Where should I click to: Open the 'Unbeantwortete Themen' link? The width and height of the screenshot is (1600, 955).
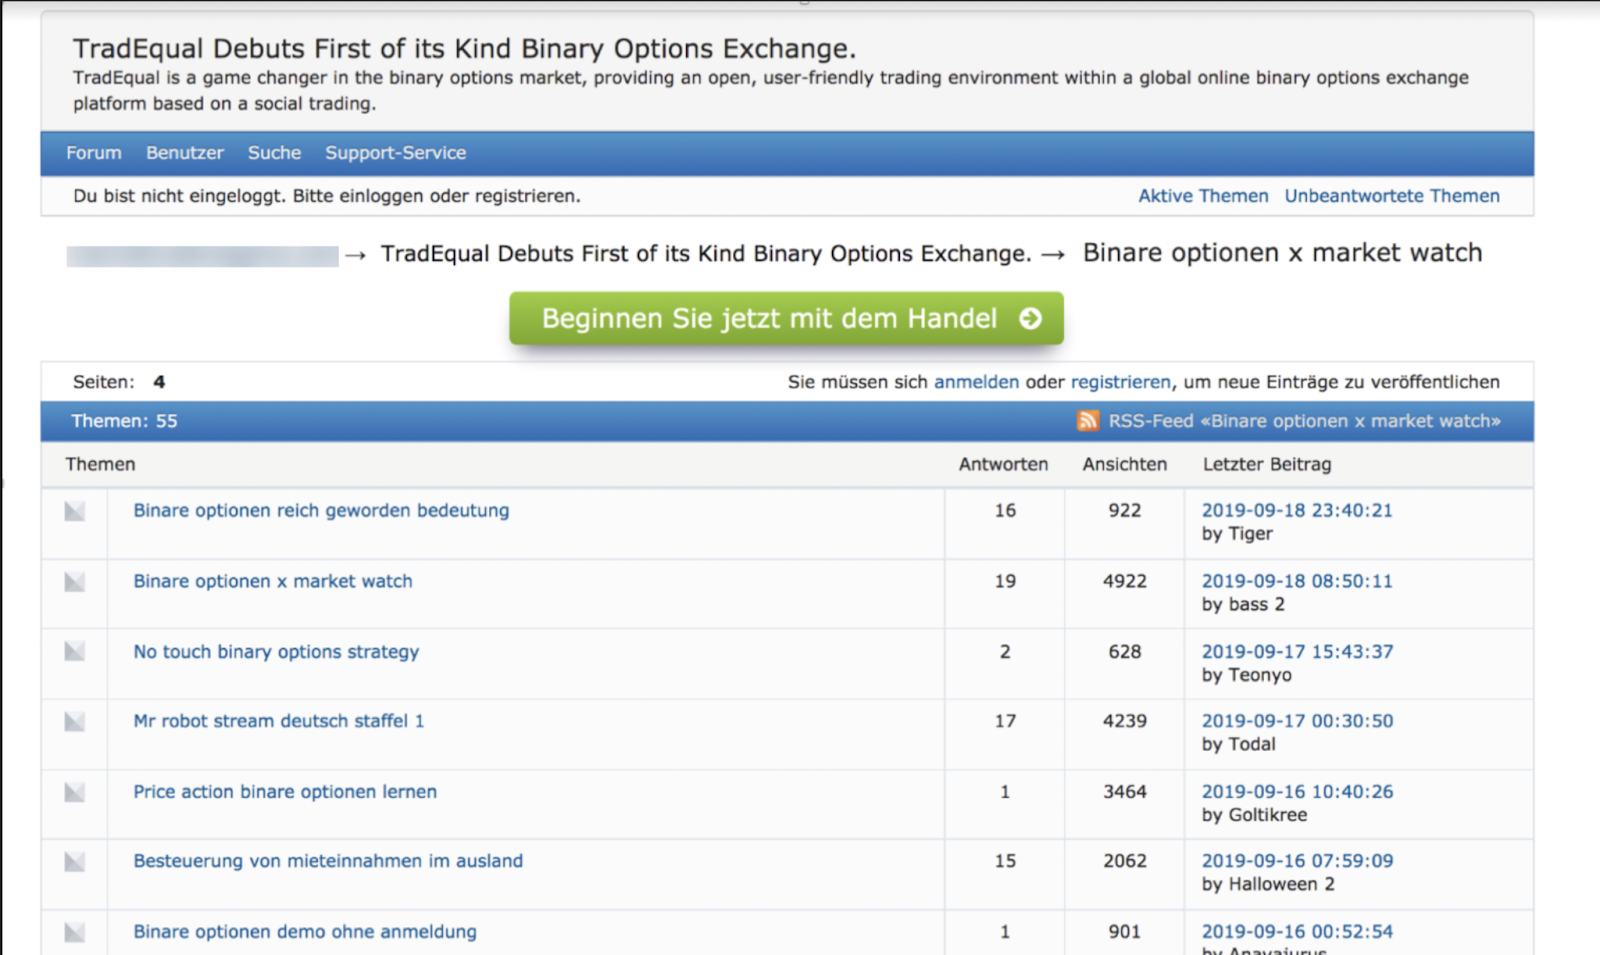pos(1392,196)
